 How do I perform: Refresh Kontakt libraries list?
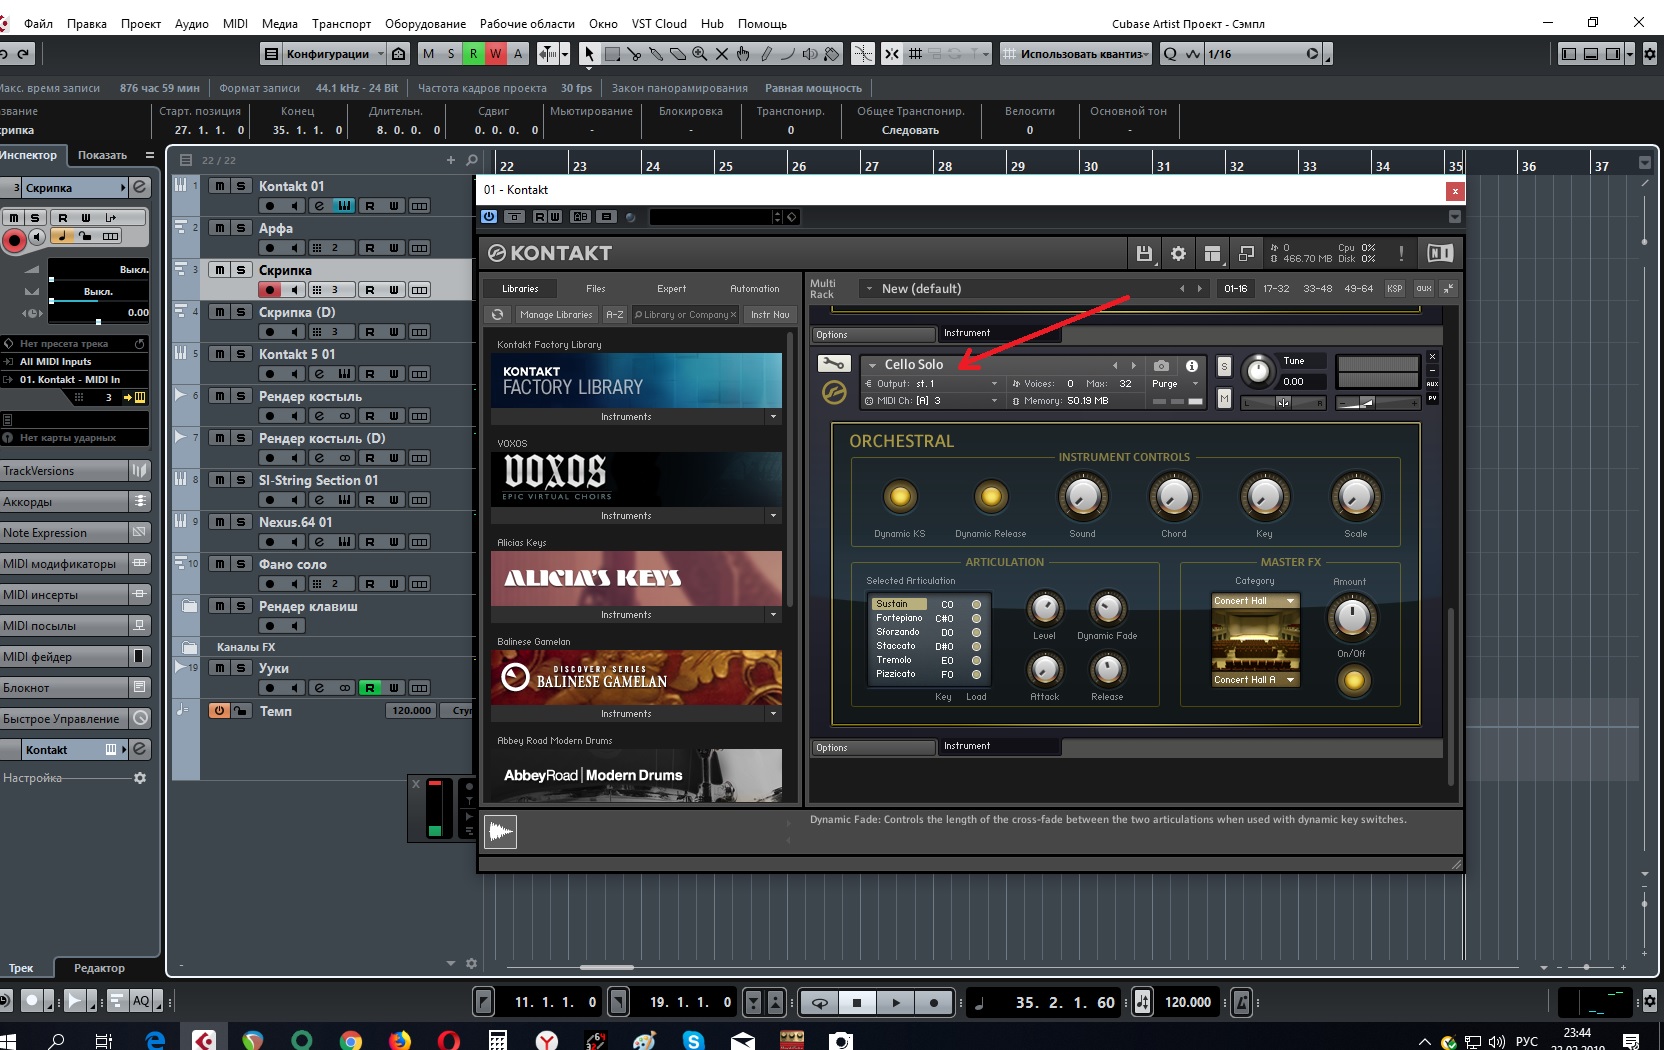coord(498,315)
